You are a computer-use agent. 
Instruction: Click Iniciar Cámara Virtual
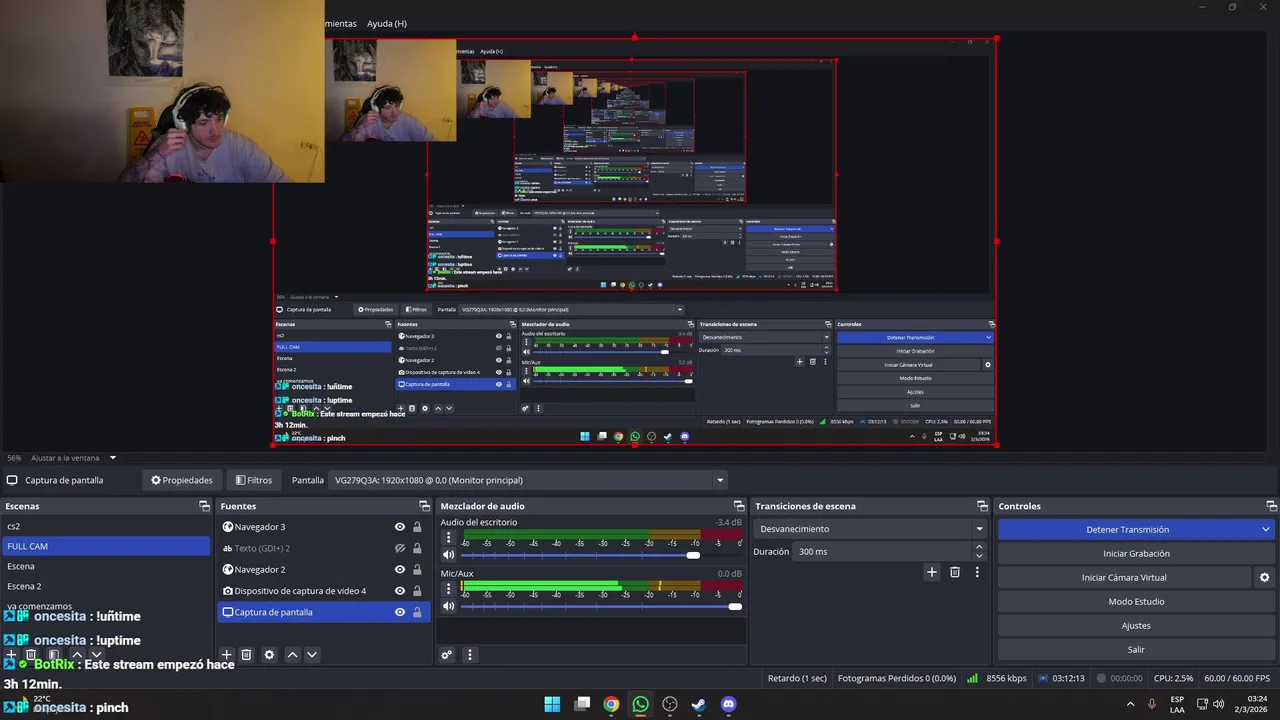(1124, 578)
